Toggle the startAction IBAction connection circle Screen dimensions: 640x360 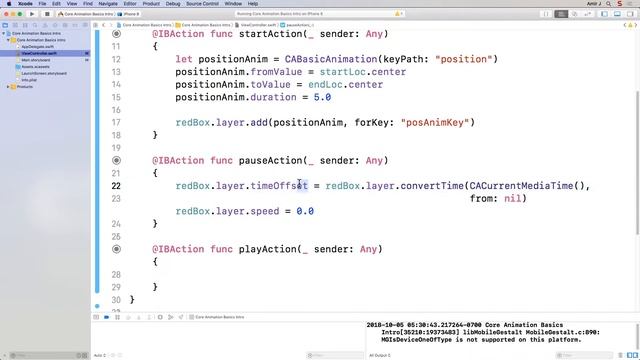click(116, 34)
